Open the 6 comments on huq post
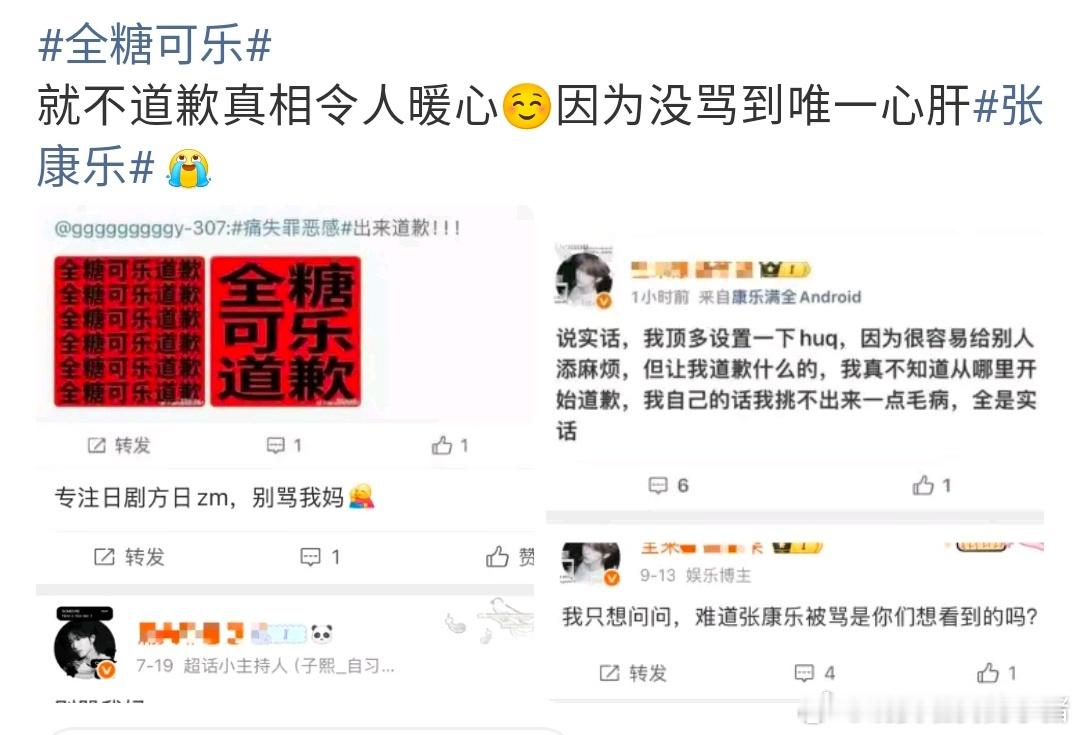The width and height of the screenshot is (1080, 735). pos(668,486)
